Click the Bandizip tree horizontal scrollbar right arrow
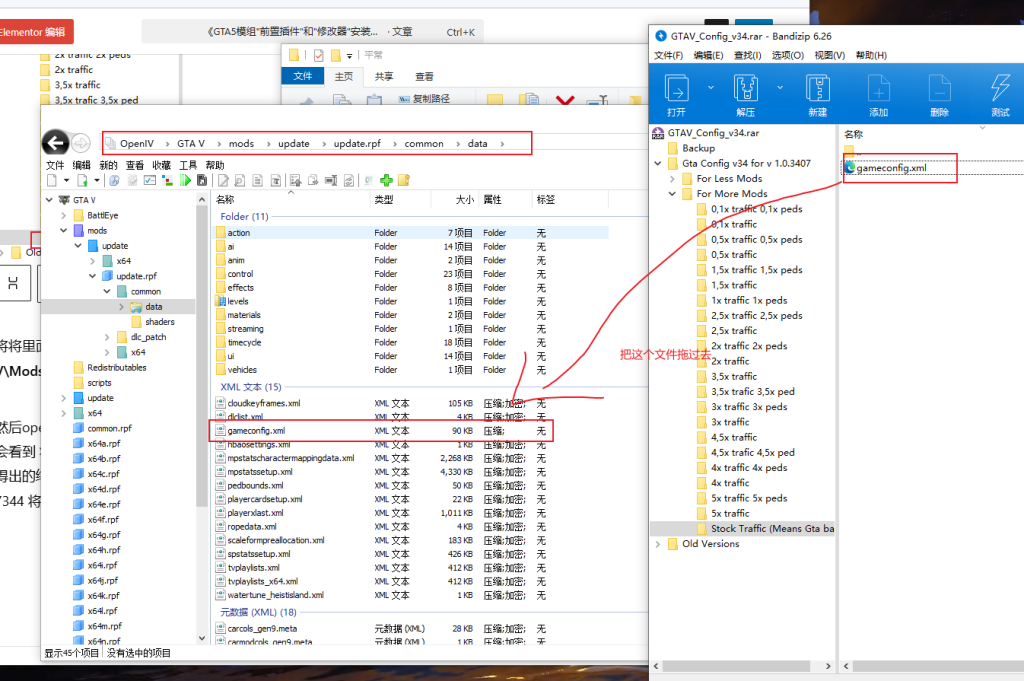Viewport: 1024px width, 681px height. click(x=828, y=666)
